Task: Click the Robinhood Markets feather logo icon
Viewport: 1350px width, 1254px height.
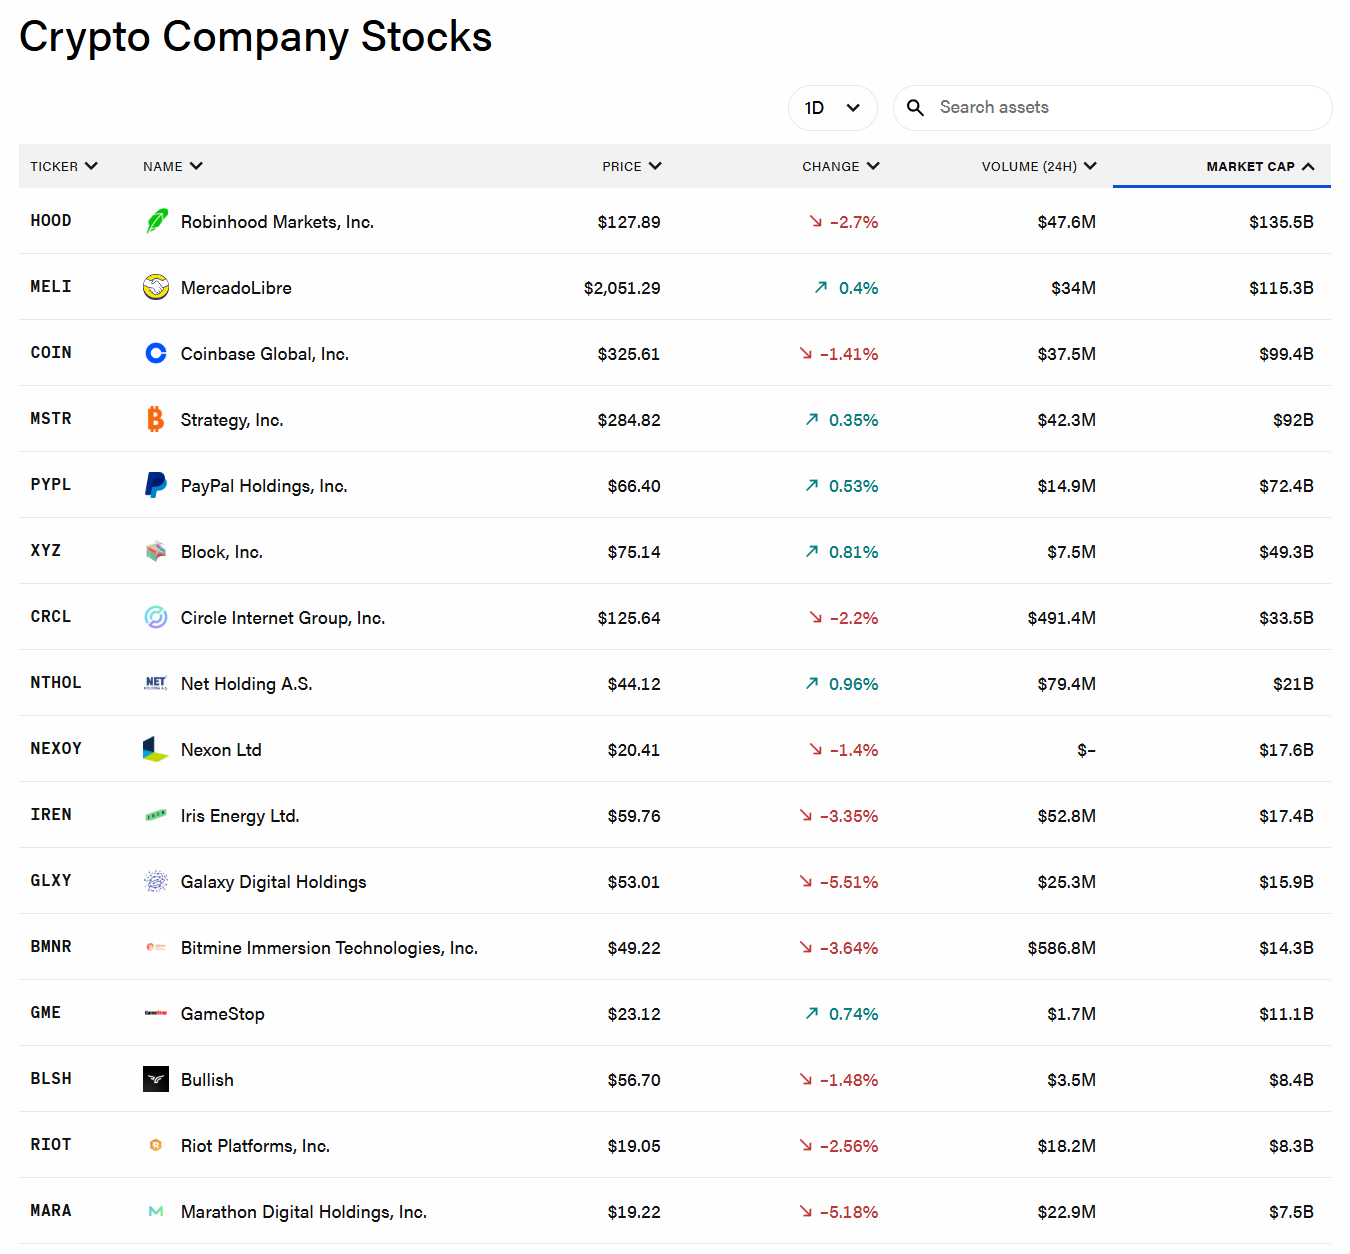Action: [156, 221]
